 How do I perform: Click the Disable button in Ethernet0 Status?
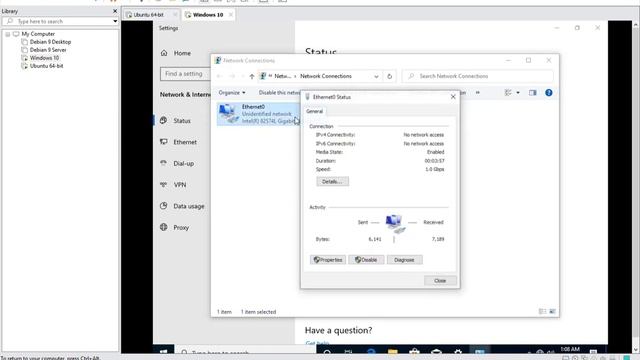click(x=366, y=260)
